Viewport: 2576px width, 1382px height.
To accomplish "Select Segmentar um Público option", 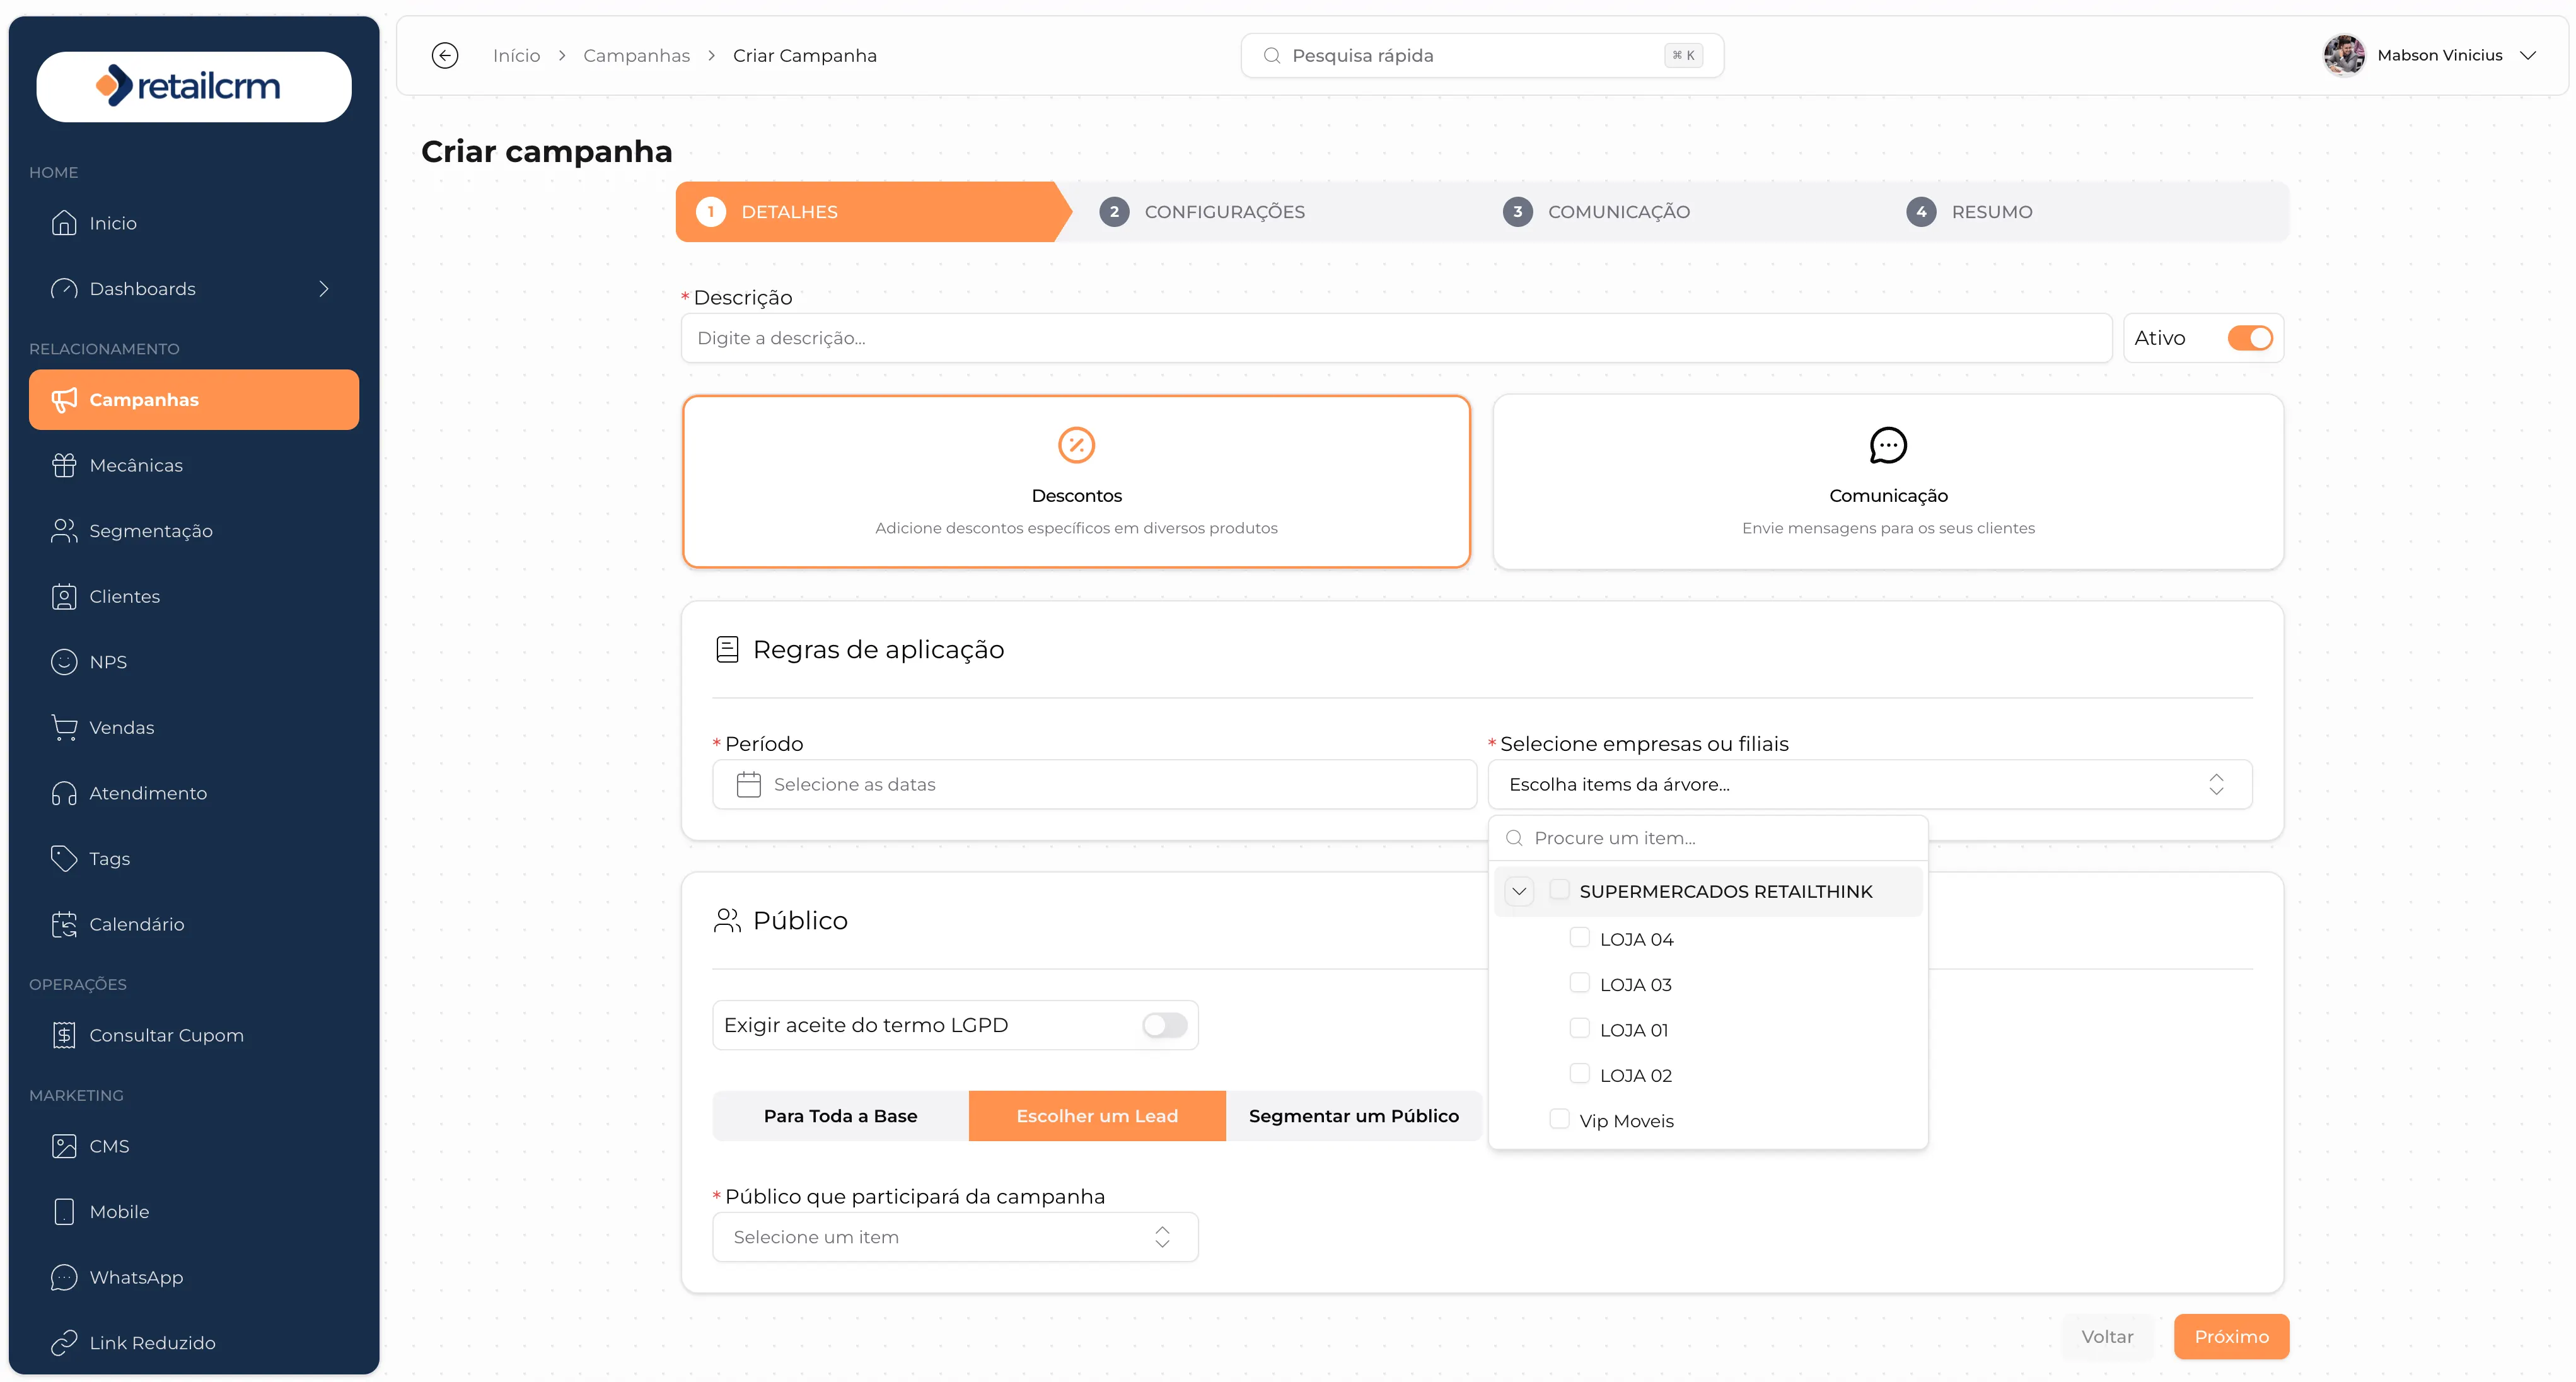I will pos(1354,1116).
